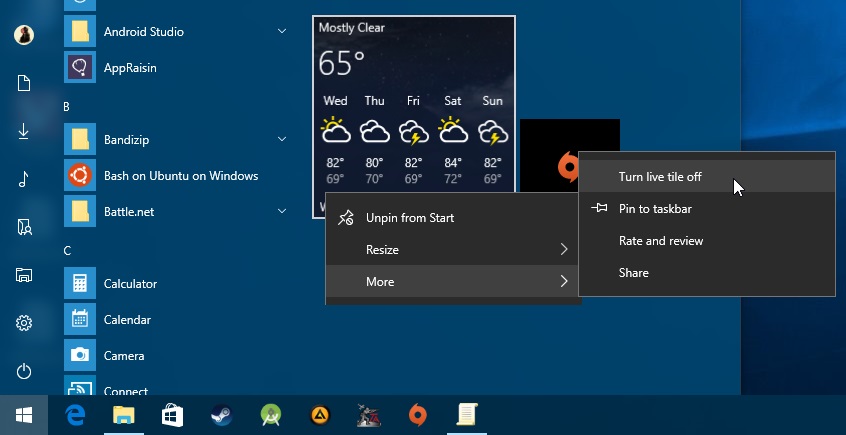This screenshot has width=846, height=435.
Task: Expand the Android Studio folder chevron
Action: point(282,31)
